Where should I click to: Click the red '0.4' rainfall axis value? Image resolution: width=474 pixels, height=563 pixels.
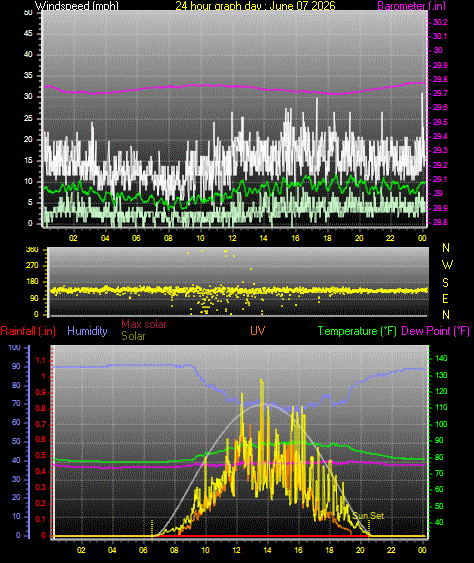pyautogui.click(x=40, y=471)
